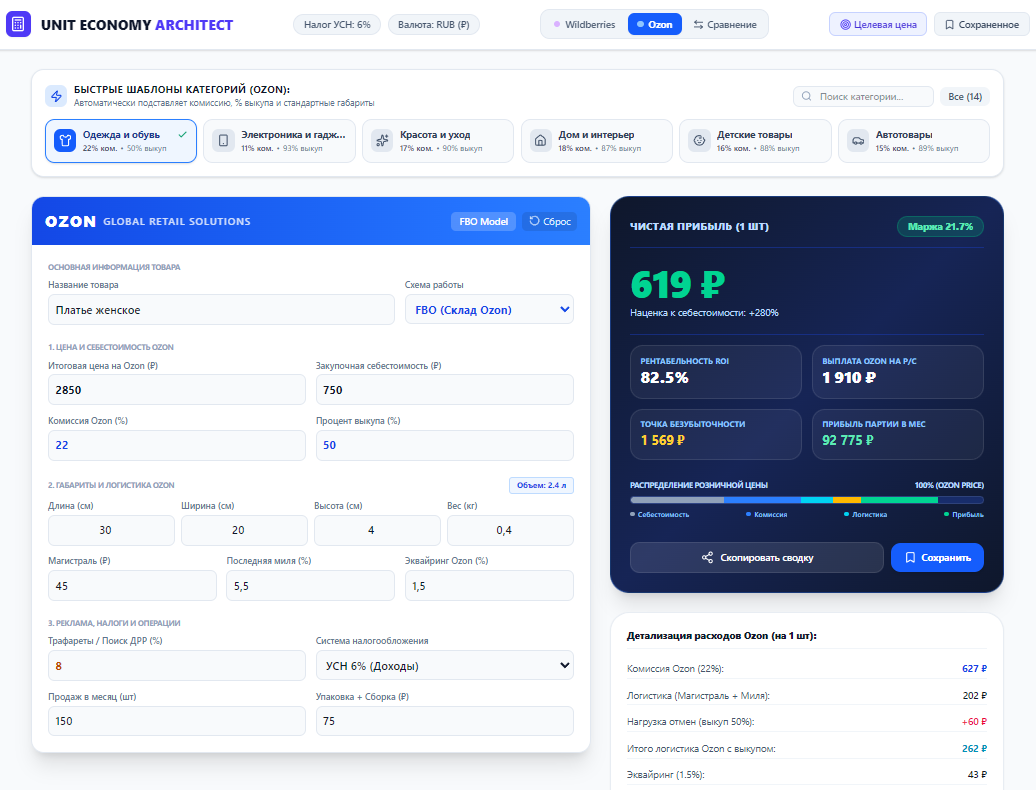Select the Электроника и гаджеты template
This screenshot has height=790, width=1036.
279,141
